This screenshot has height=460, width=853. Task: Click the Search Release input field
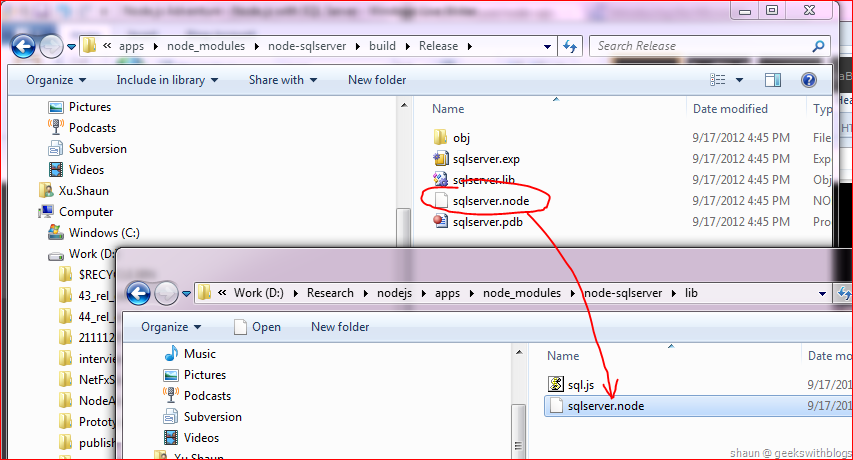(709, 46)
